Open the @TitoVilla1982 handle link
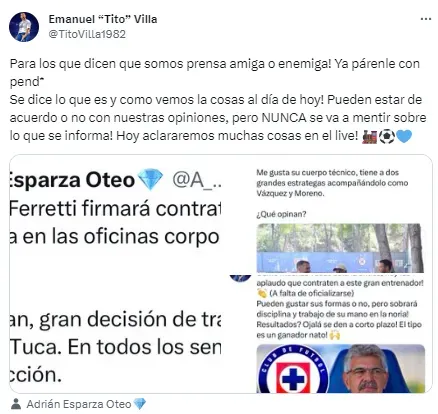 point(87,34)
